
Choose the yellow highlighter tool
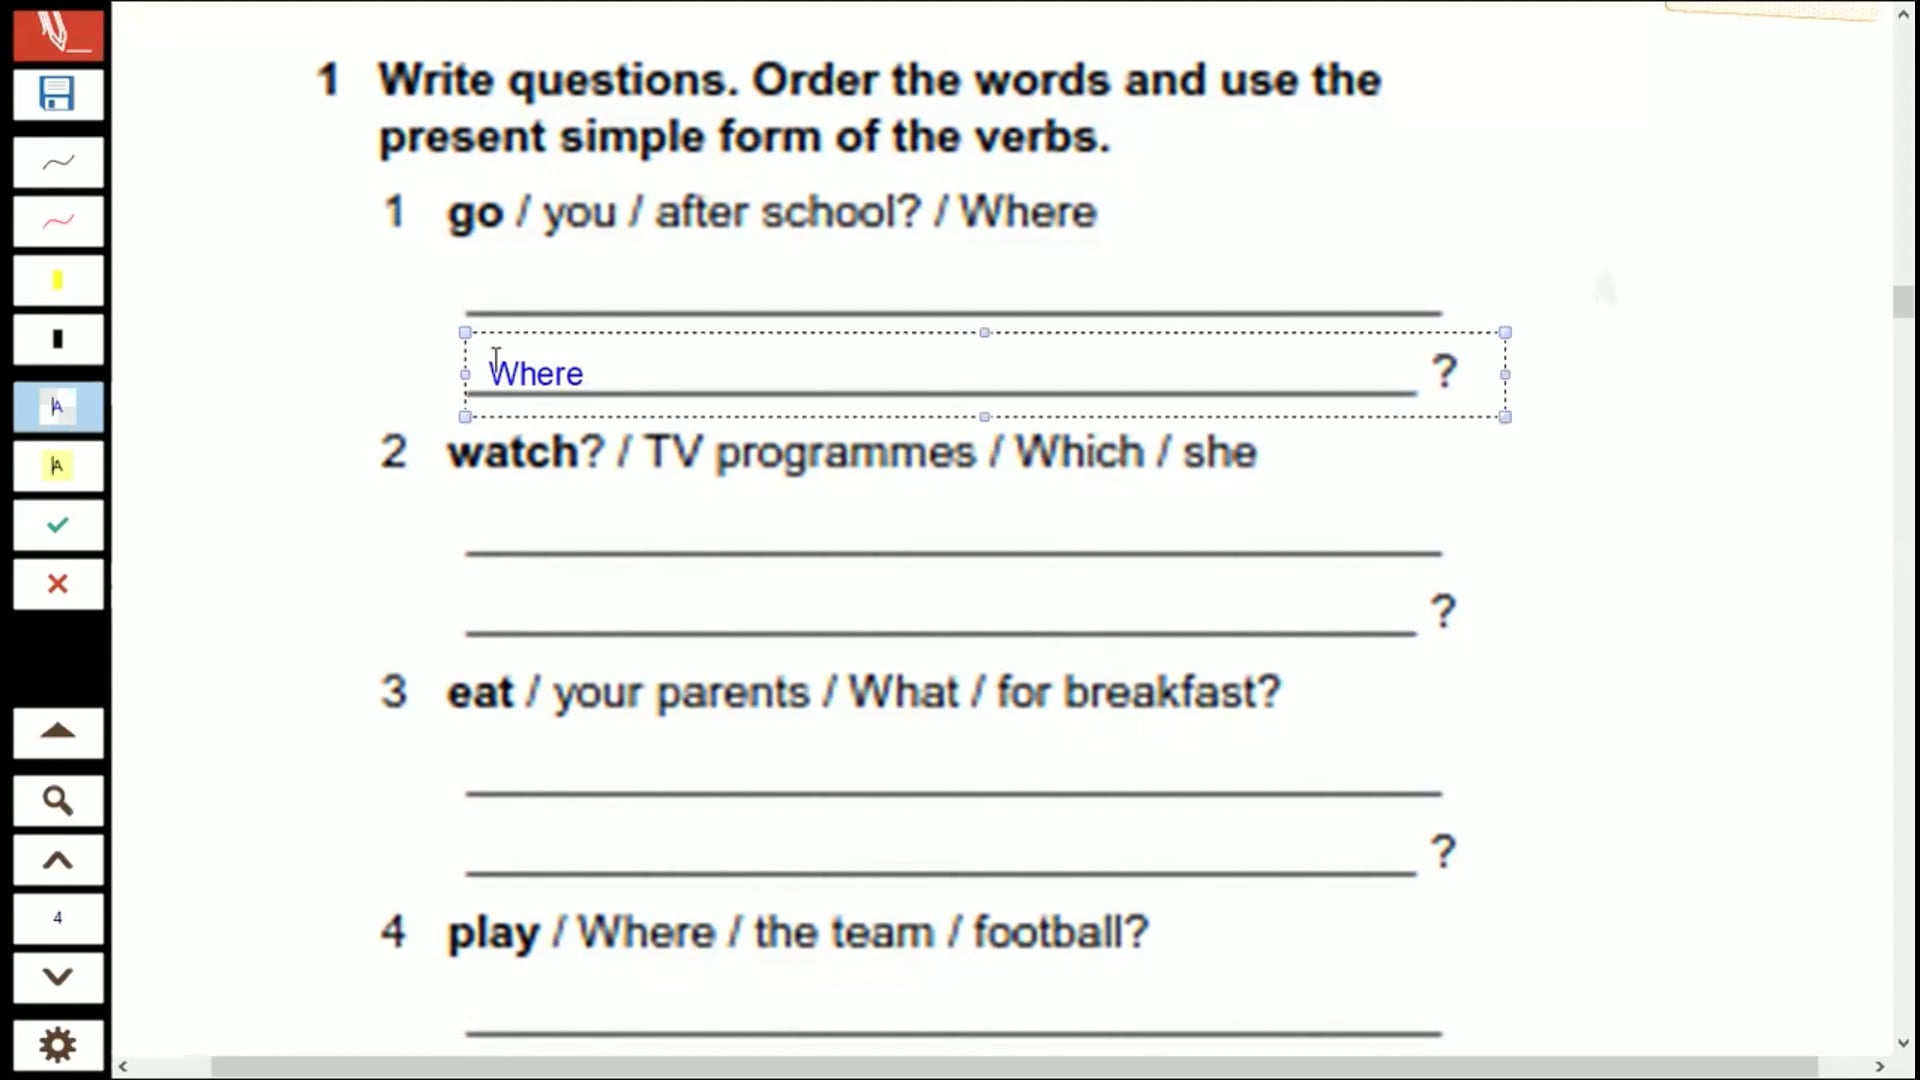(58, 281)
